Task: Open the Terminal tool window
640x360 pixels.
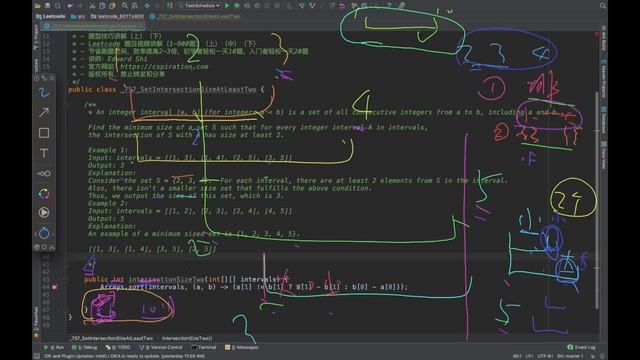Action: 204,347
